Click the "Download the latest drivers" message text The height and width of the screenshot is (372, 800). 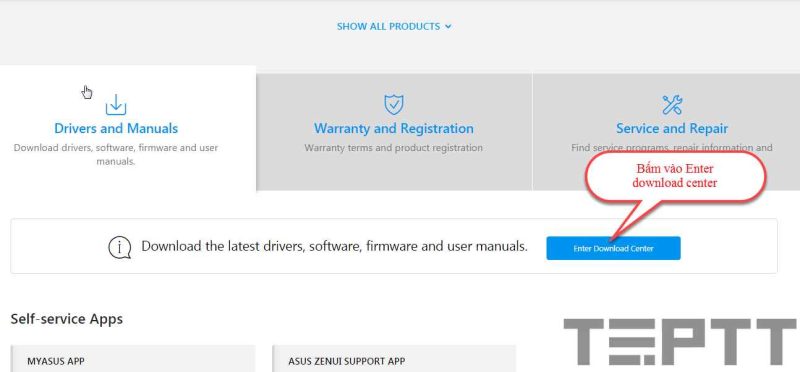coord(335,247)
